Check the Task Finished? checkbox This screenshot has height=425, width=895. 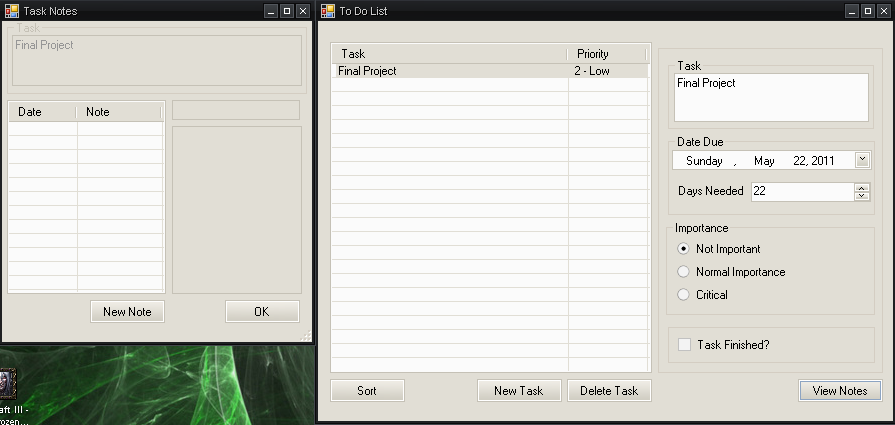click(684, 345)
